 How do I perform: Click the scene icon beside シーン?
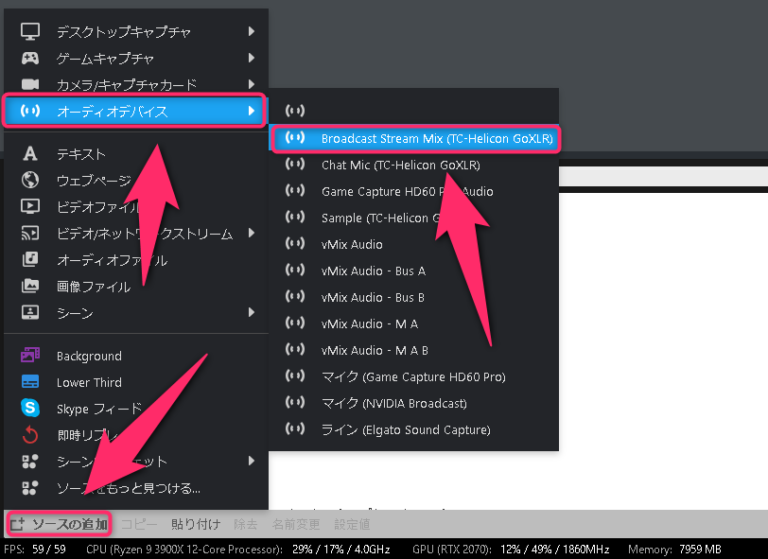click(30, 312)
